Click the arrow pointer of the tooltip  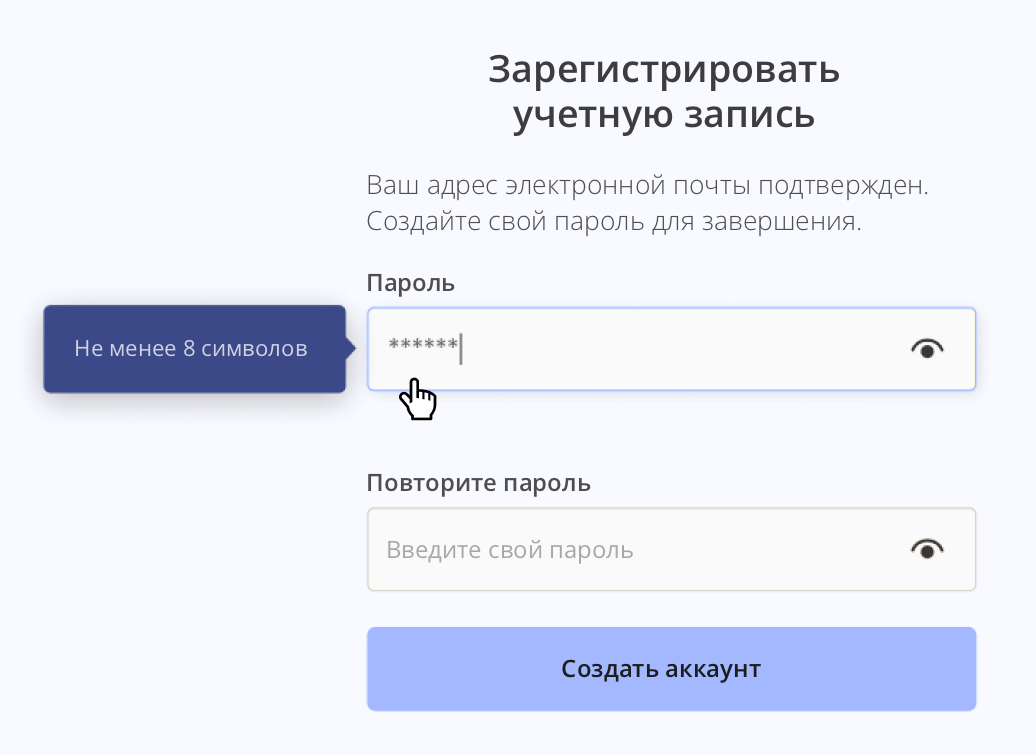click(x=351, y=349)
